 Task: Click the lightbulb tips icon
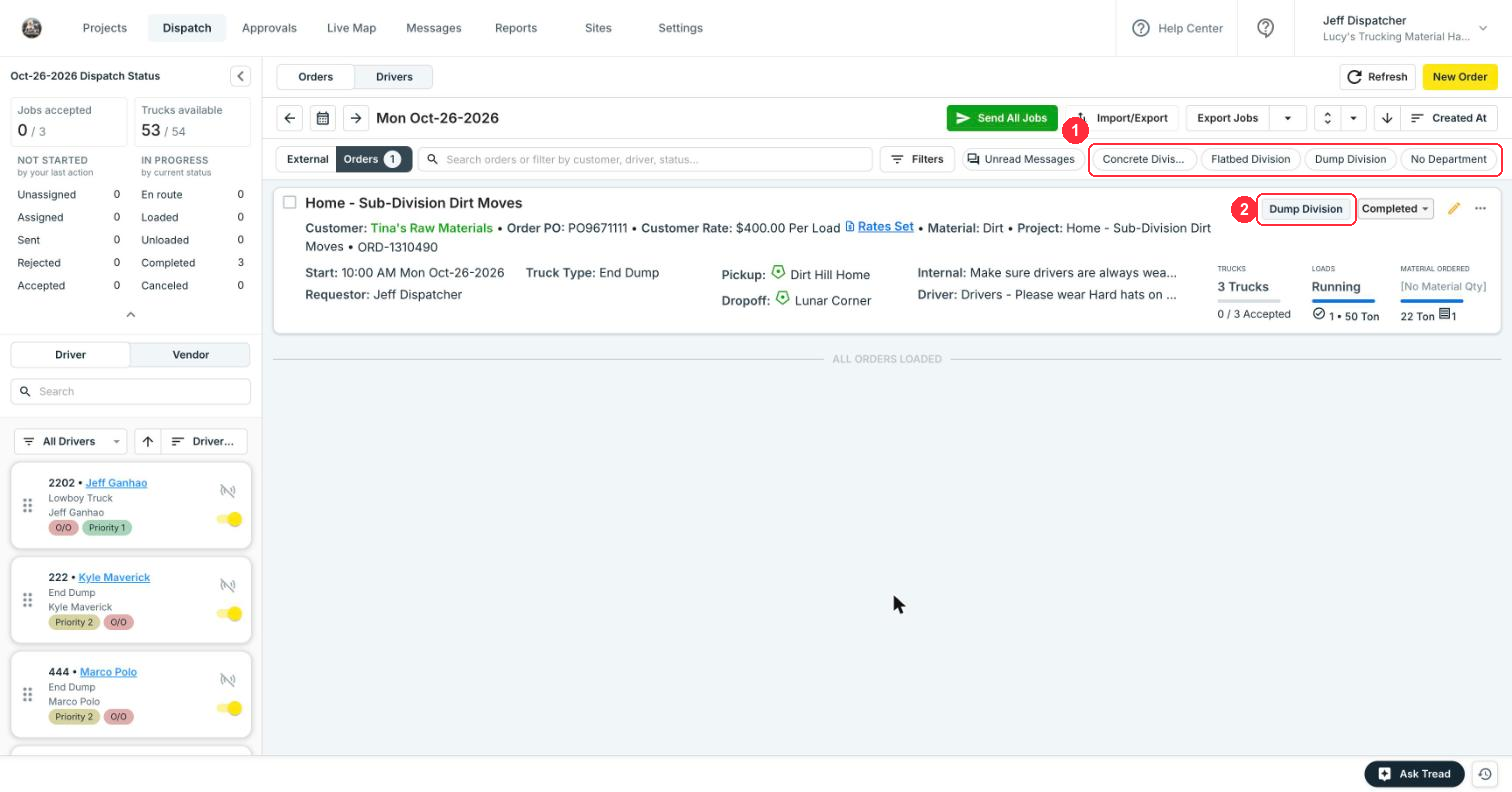pos(1266,28)
